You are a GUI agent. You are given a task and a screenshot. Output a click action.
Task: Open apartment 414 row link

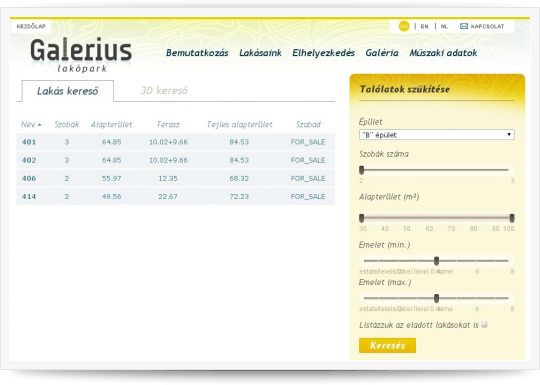[29, 197]
